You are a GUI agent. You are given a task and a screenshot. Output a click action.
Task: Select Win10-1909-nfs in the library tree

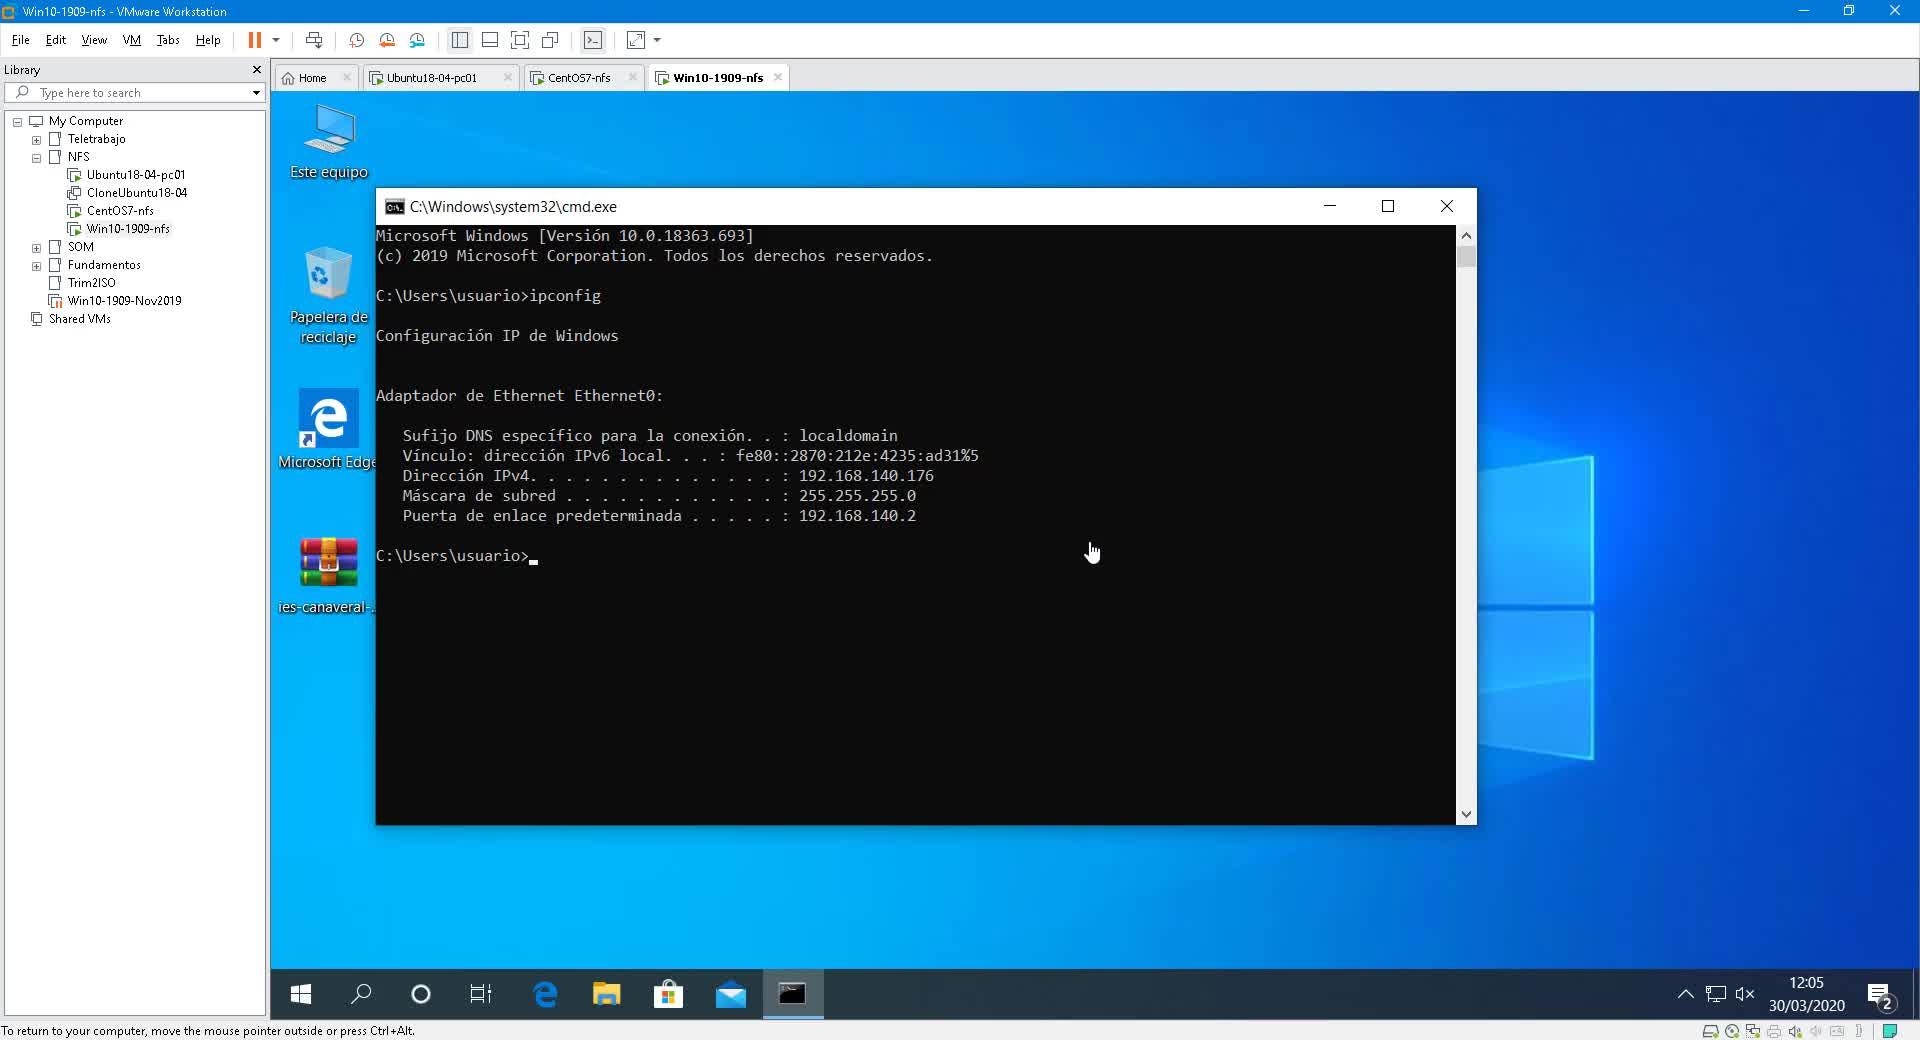[x=128, y=229]
